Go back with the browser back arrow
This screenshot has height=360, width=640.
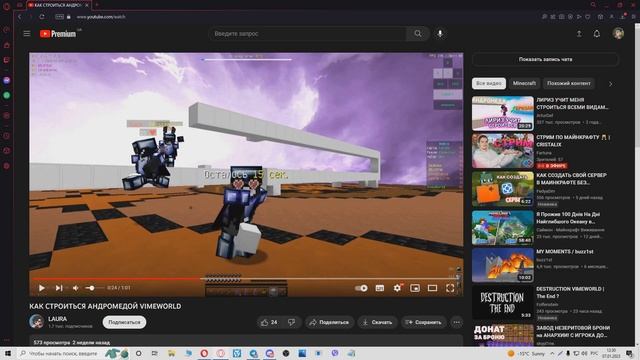pyautogui.click(x=20, y=17)
